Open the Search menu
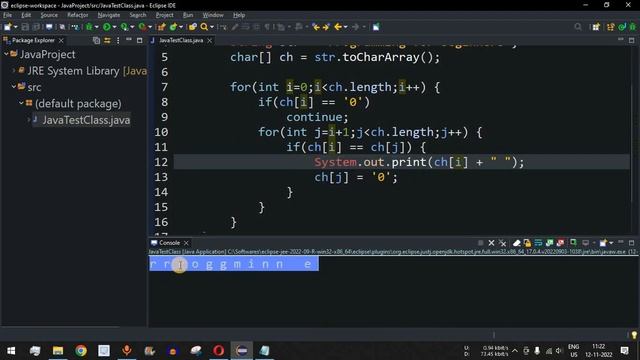This screenshot has height=360, width=640. pyautogui.click(x=138, y=15)
